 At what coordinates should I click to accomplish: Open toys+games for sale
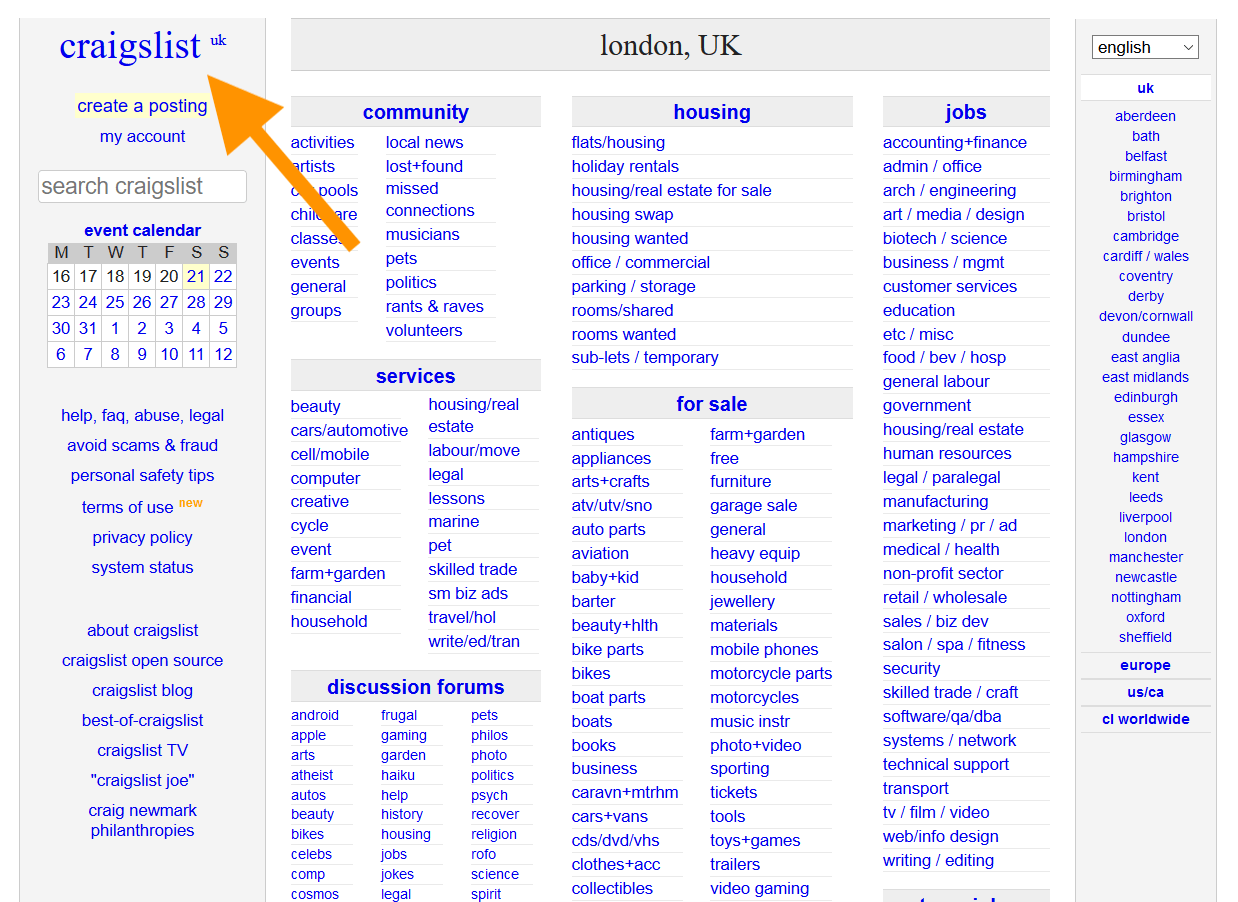coord(755,840)
